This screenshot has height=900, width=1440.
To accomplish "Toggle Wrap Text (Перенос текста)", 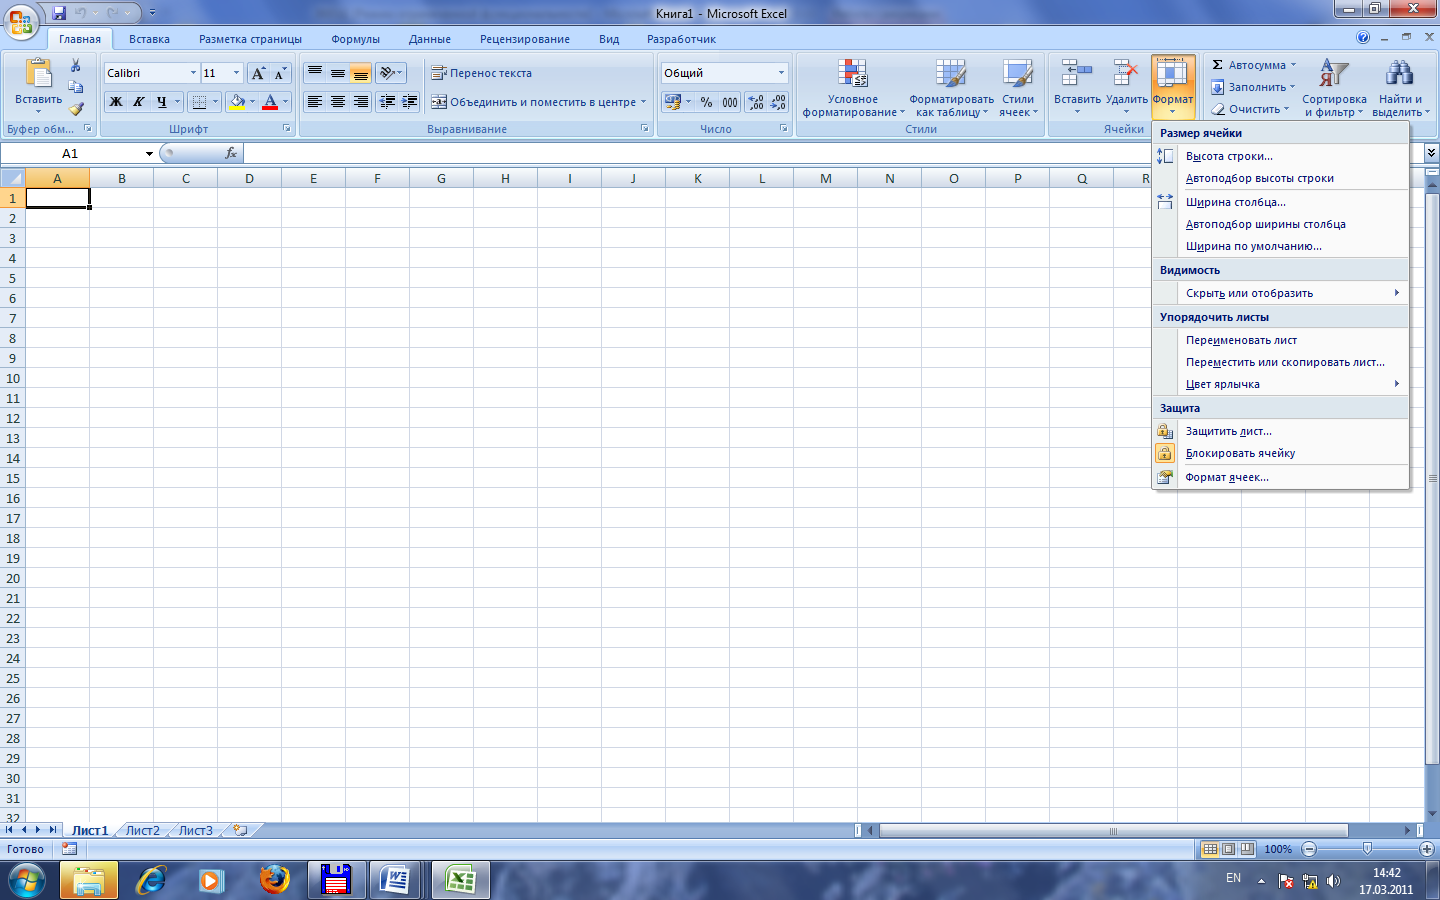I will (x=482, y=73).
